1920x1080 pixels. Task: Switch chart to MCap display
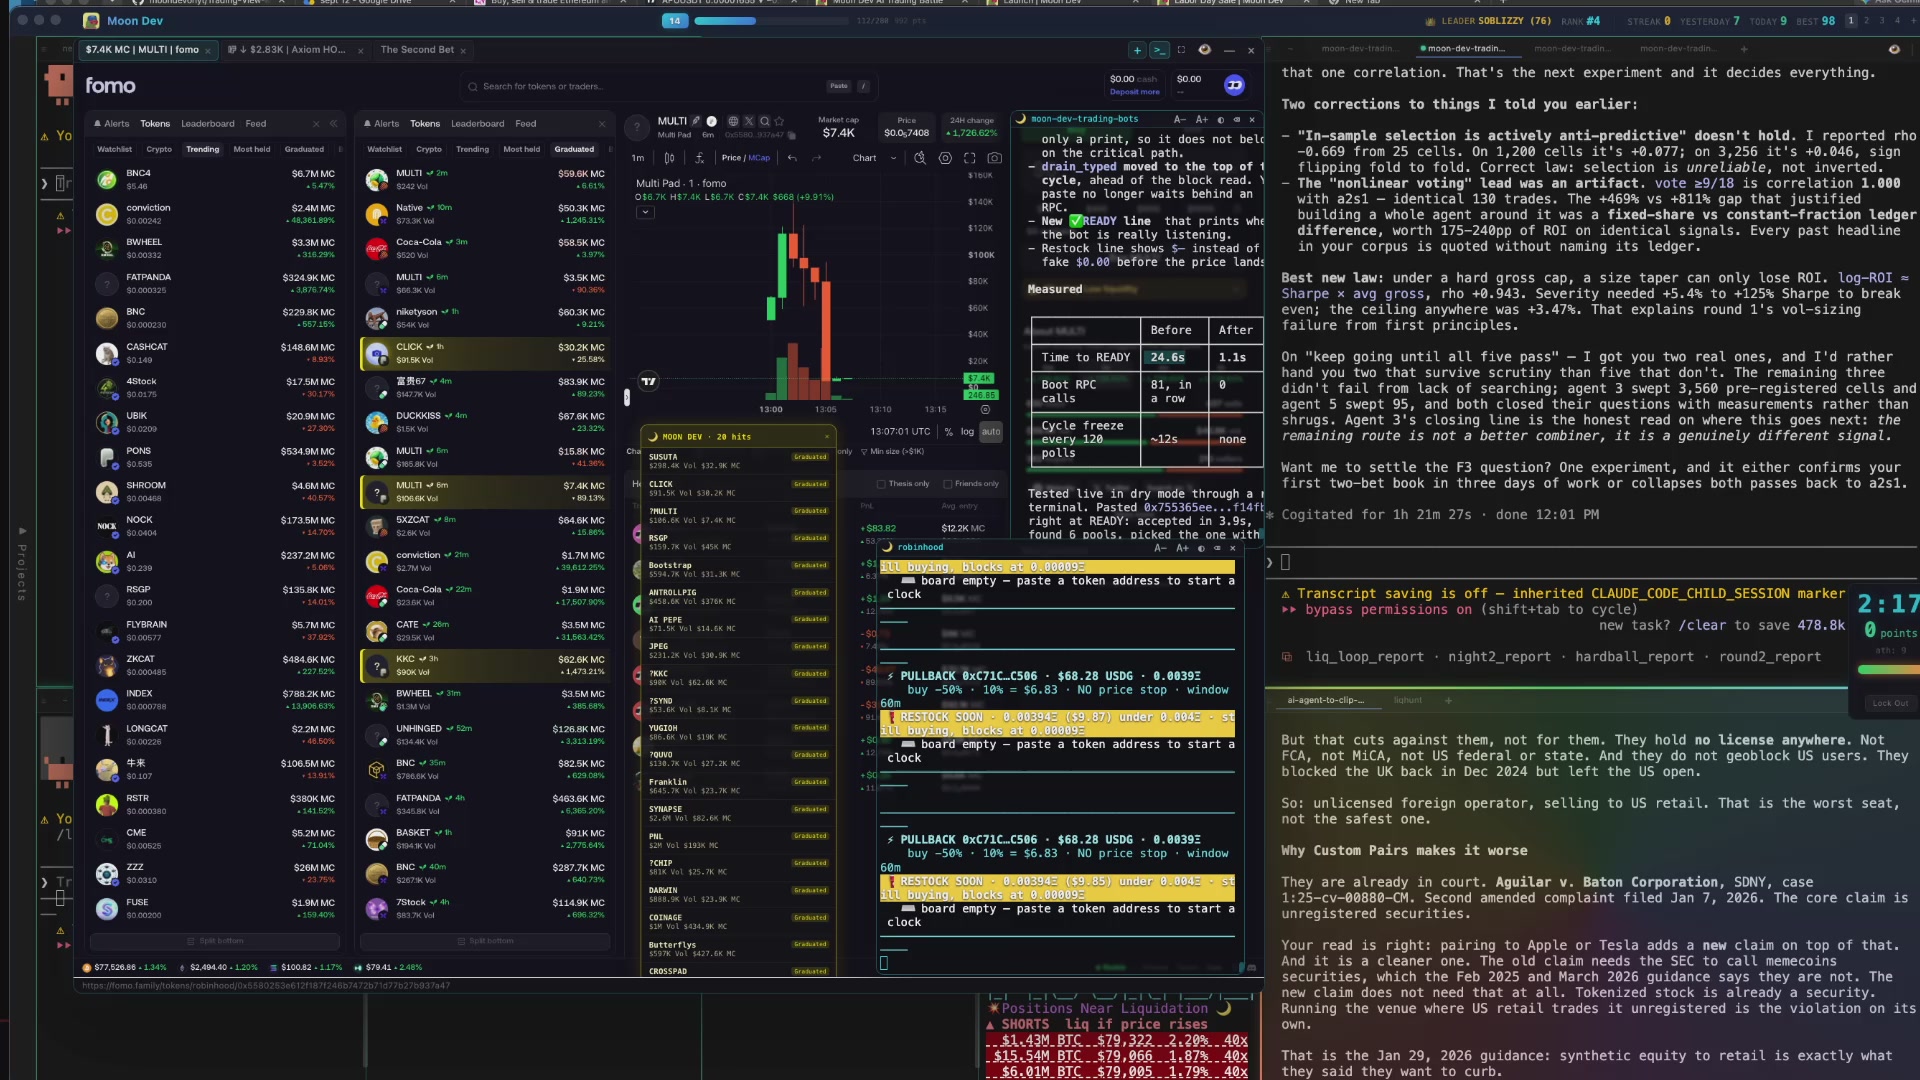(760, 158)
